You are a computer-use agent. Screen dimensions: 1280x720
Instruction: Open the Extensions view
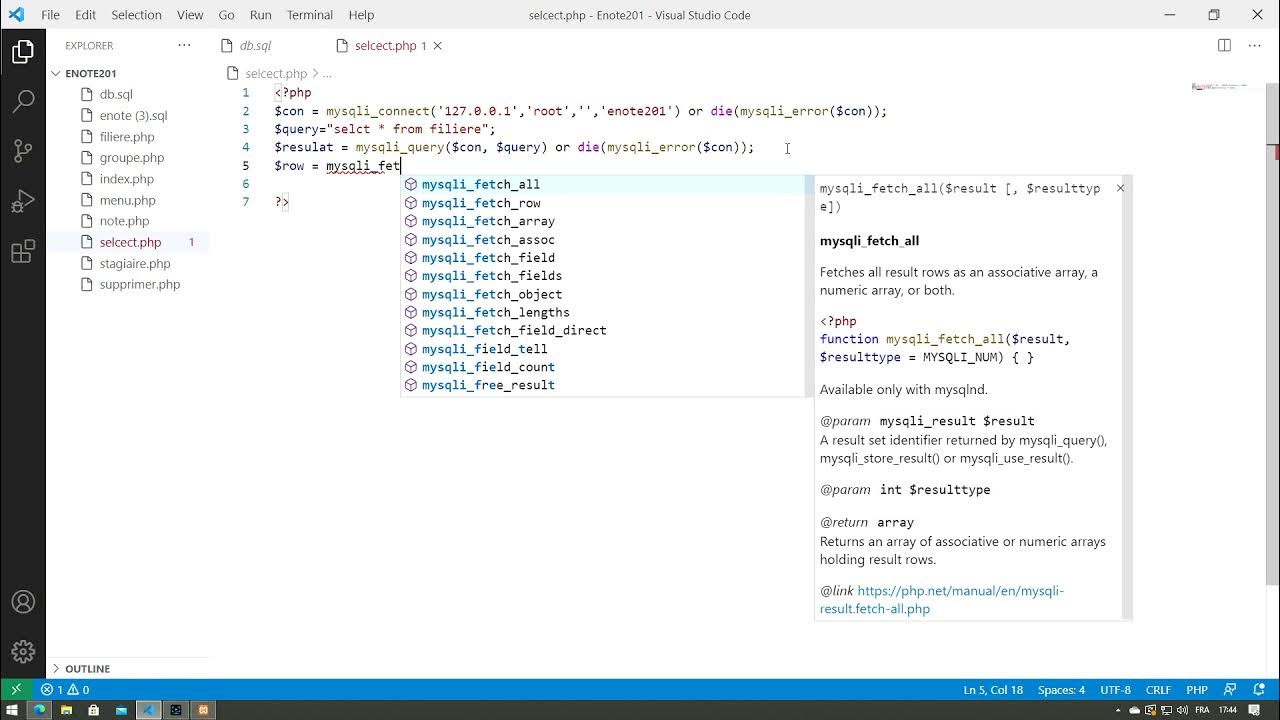pos(23,252)
